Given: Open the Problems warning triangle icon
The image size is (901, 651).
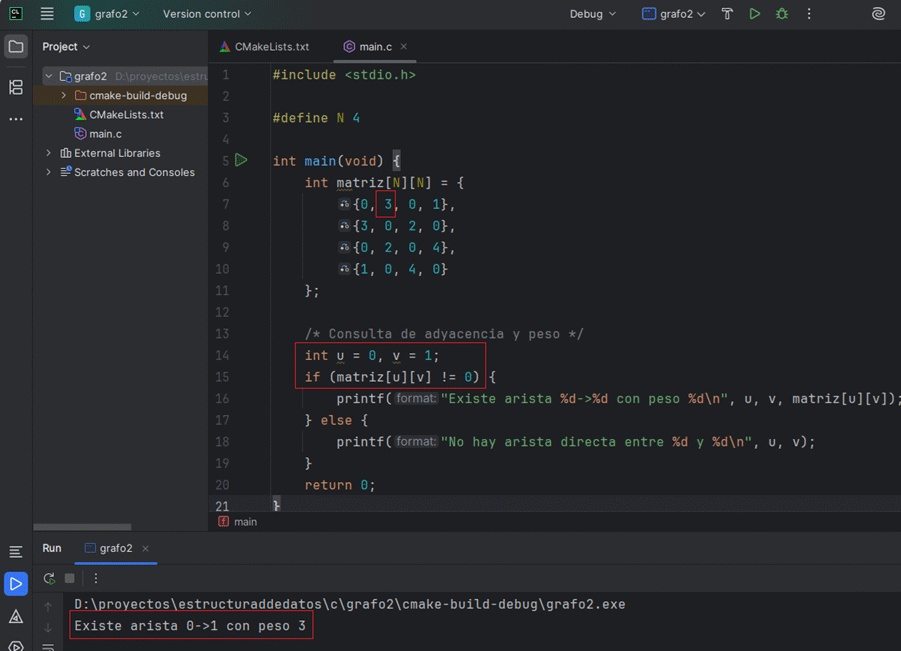Looking at the screenshot, I should click(16, 617).
